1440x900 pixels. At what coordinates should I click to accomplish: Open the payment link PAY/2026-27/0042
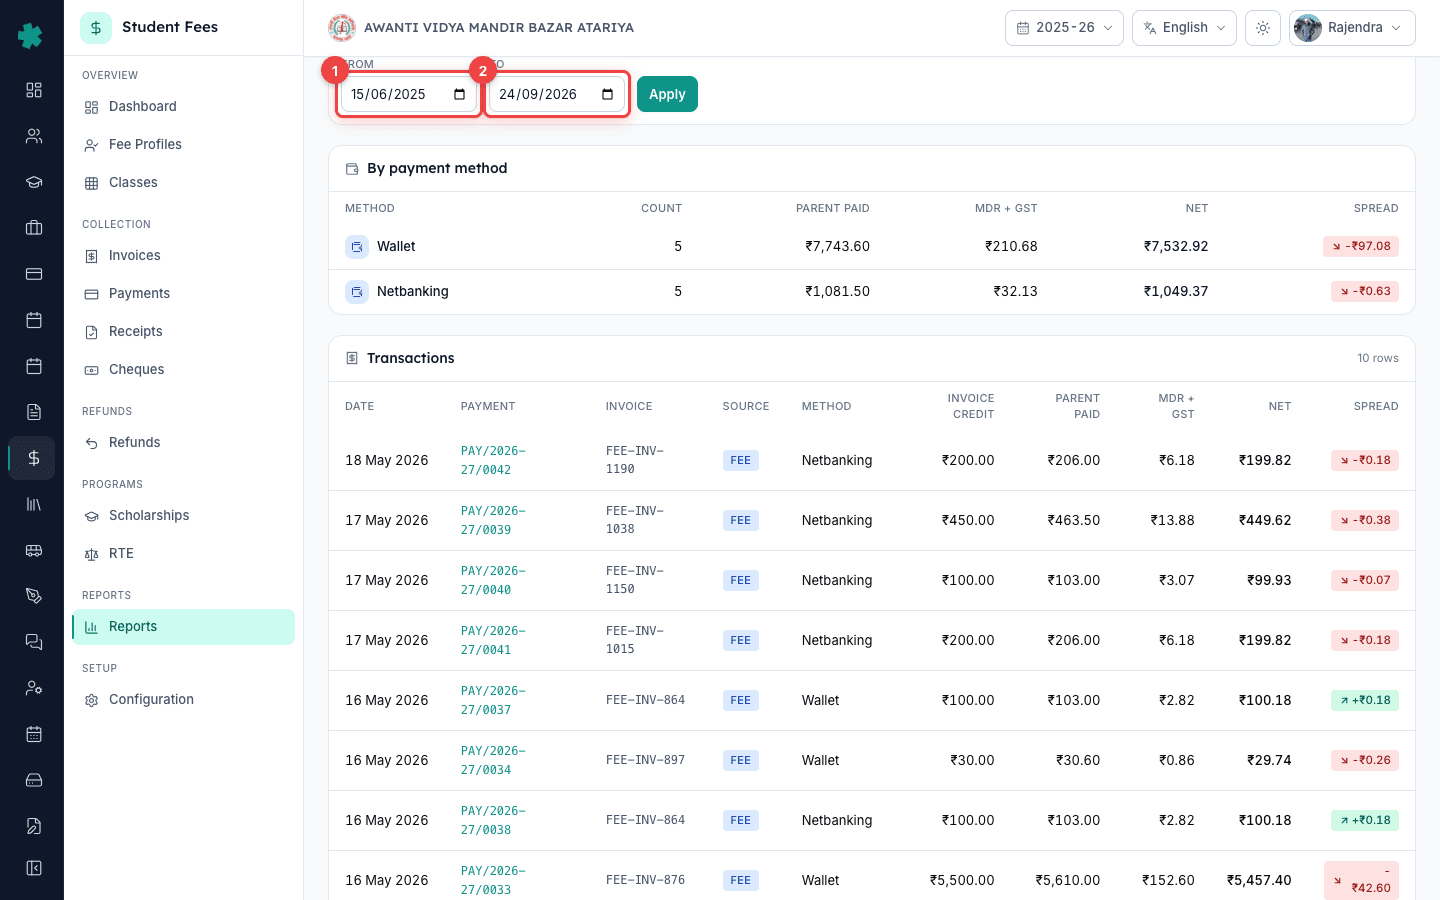tap(493, 460)
